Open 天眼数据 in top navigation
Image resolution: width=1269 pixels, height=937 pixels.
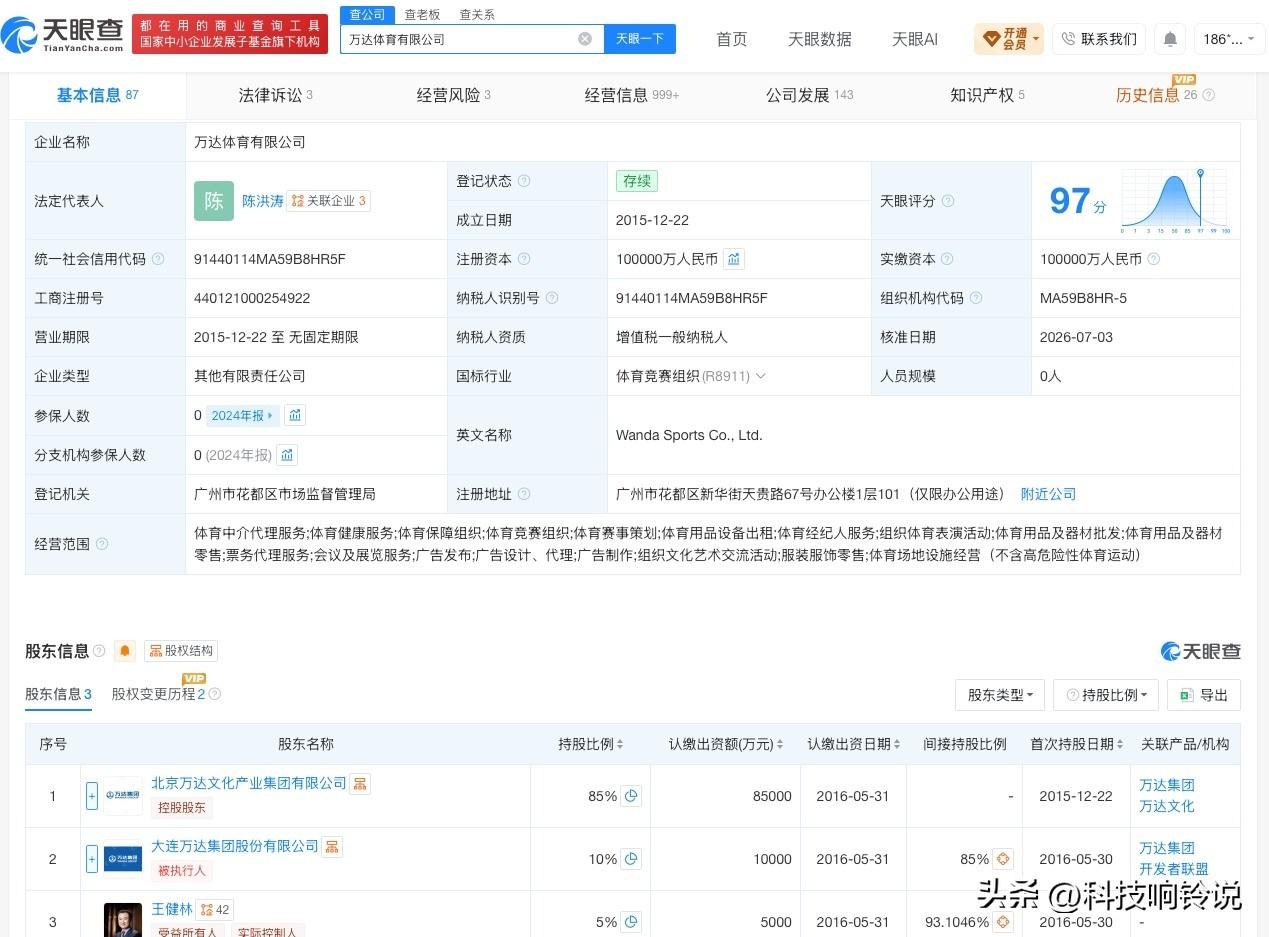coord(820,39)
